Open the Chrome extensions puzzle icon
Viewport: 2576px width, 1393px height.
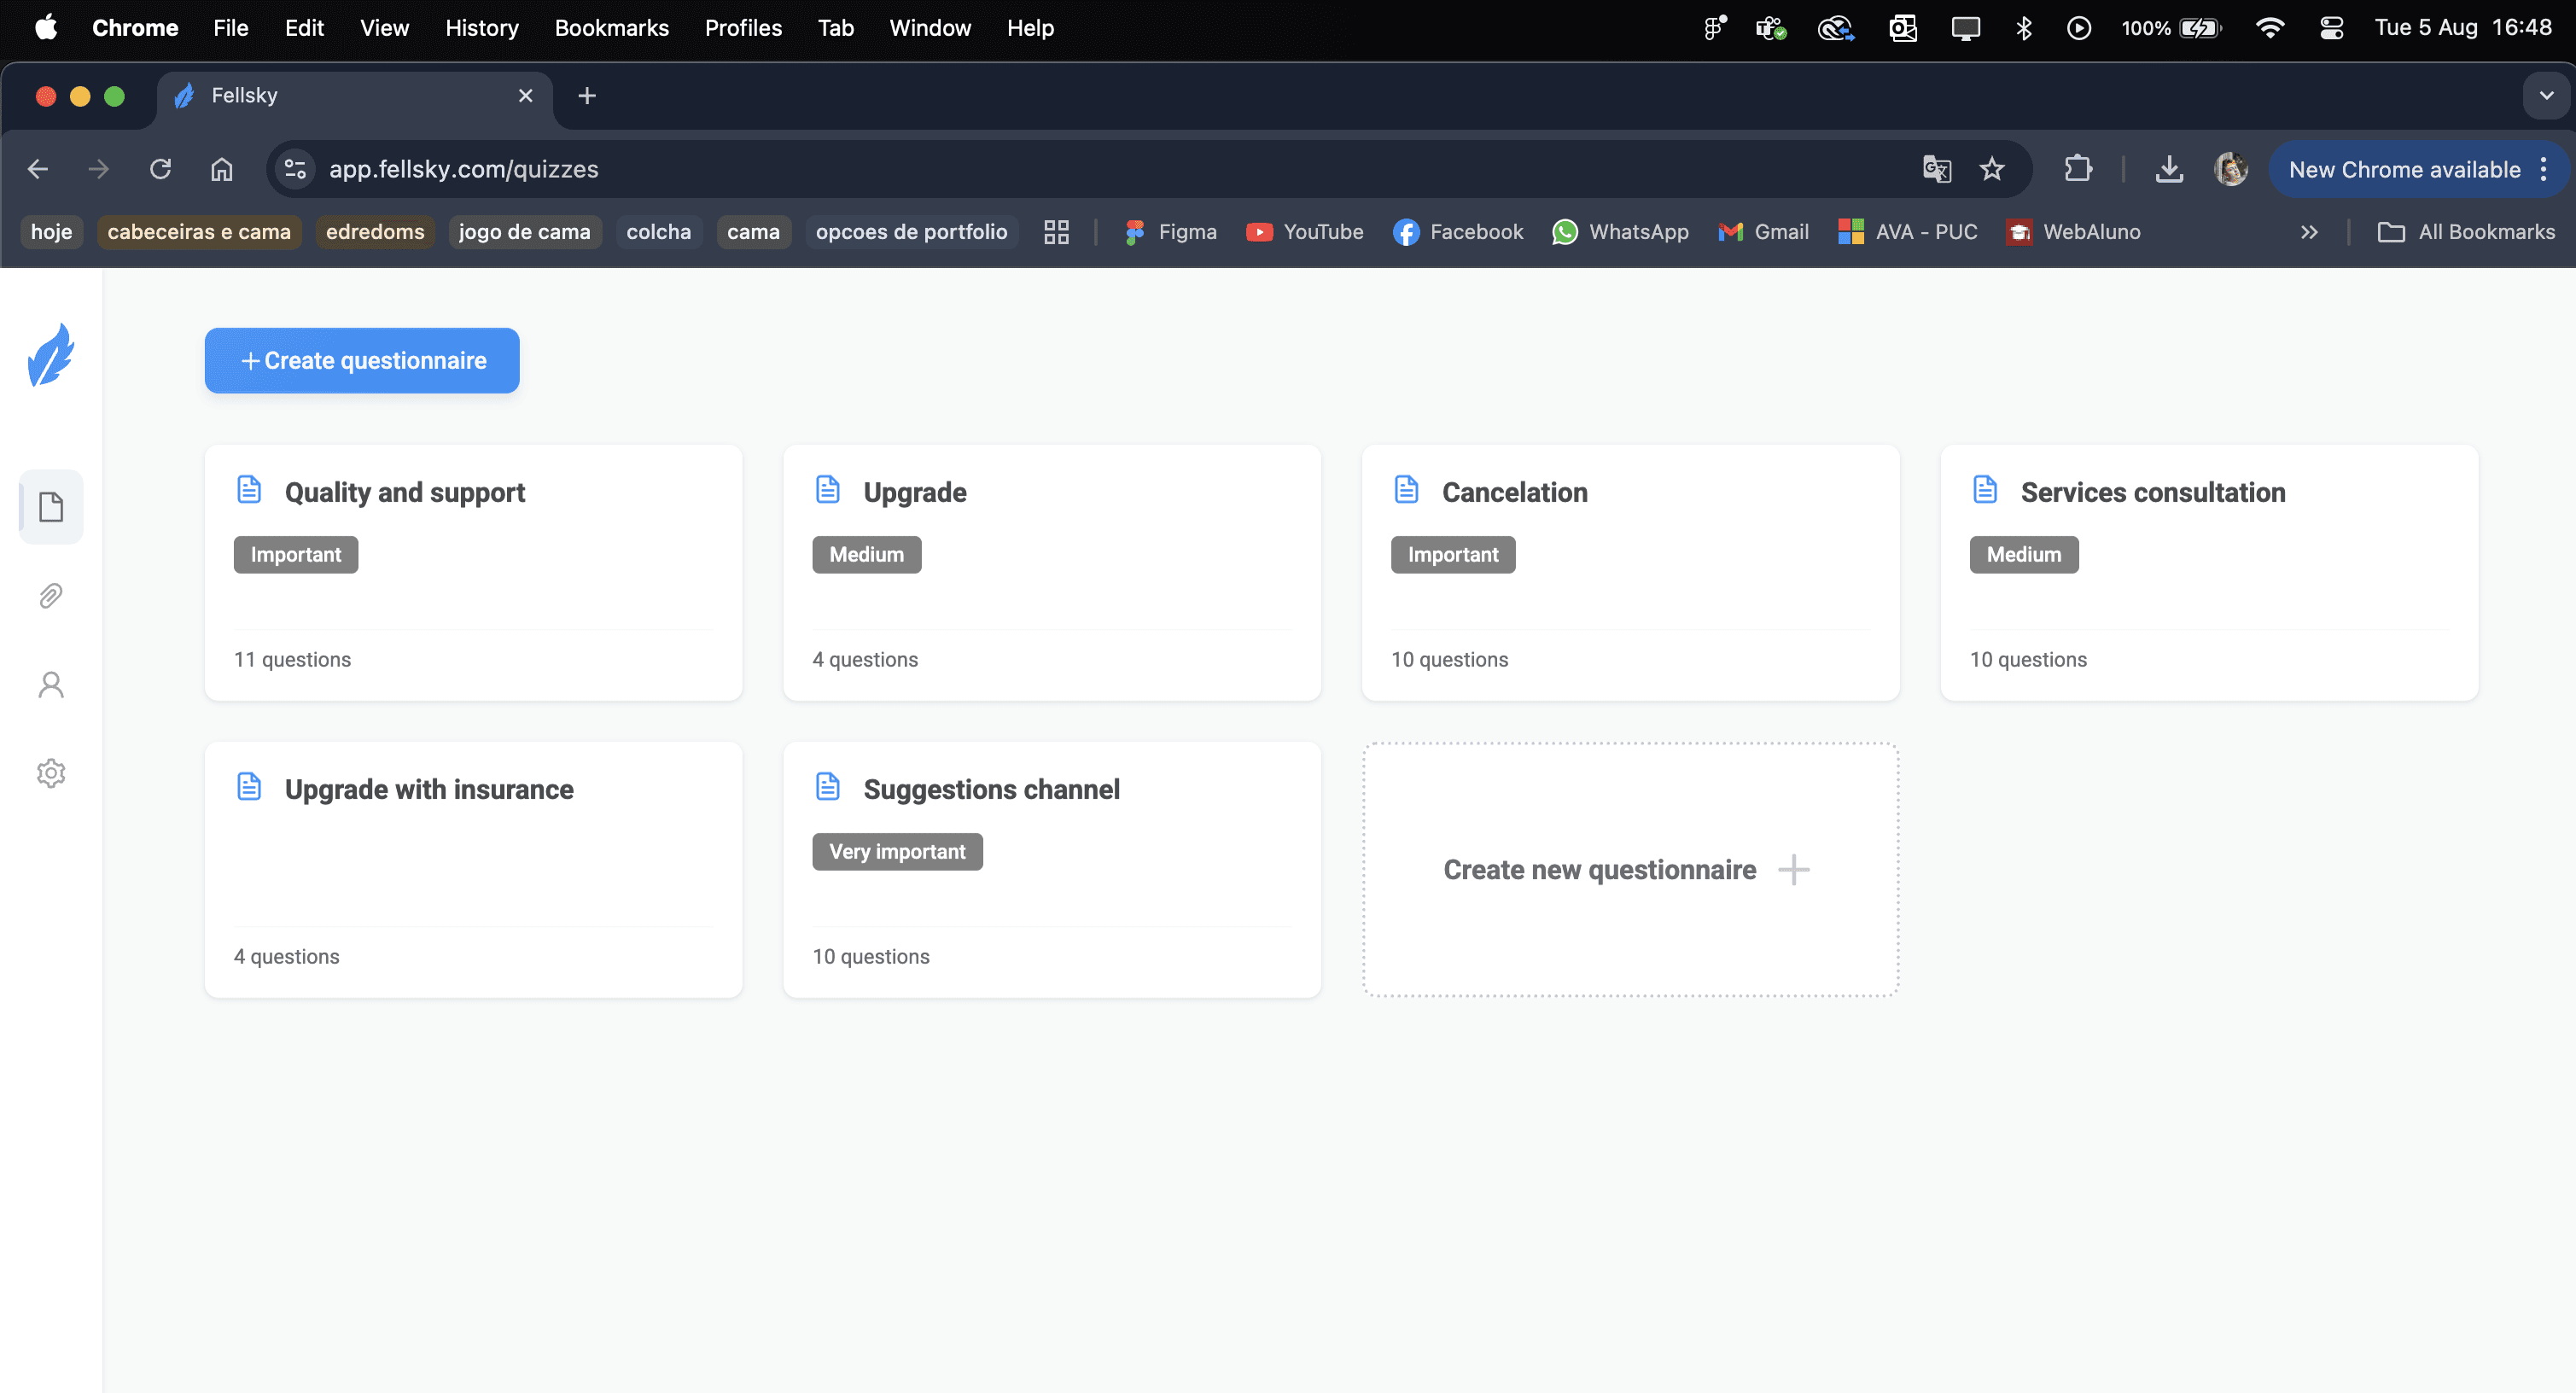(x=2078, y=169)
